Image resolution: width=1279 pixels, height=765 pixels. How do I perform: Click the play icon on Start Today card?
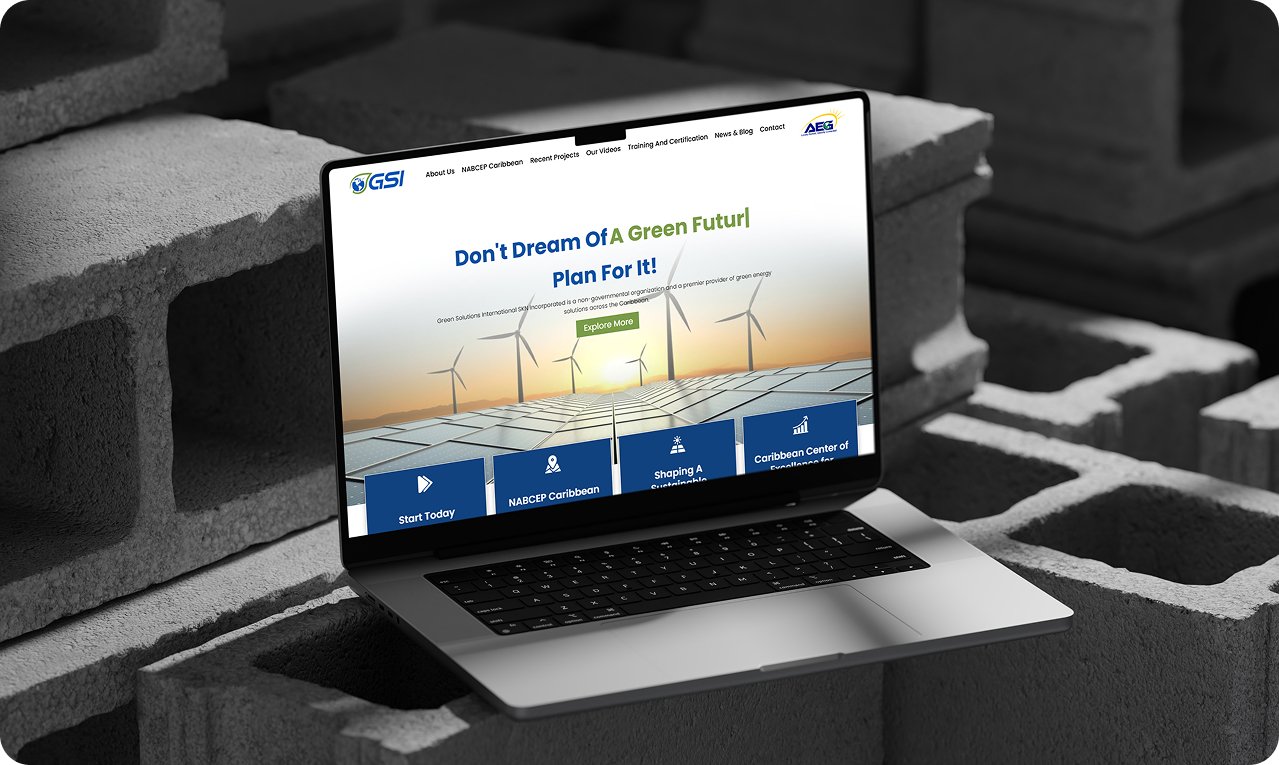point(424,484)
